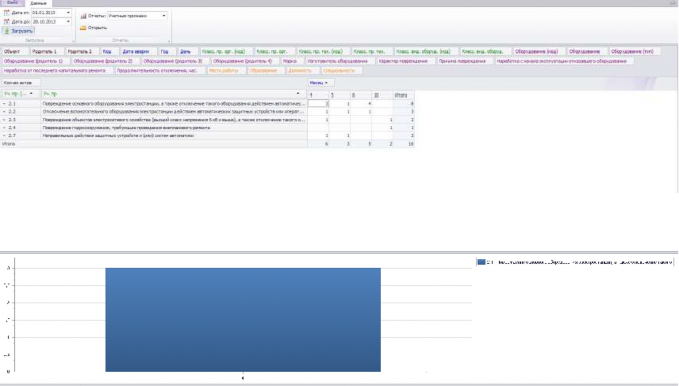Select the 'Марка' field chip
The height and width of the screenshot is (386, 679).
[292, 61]
